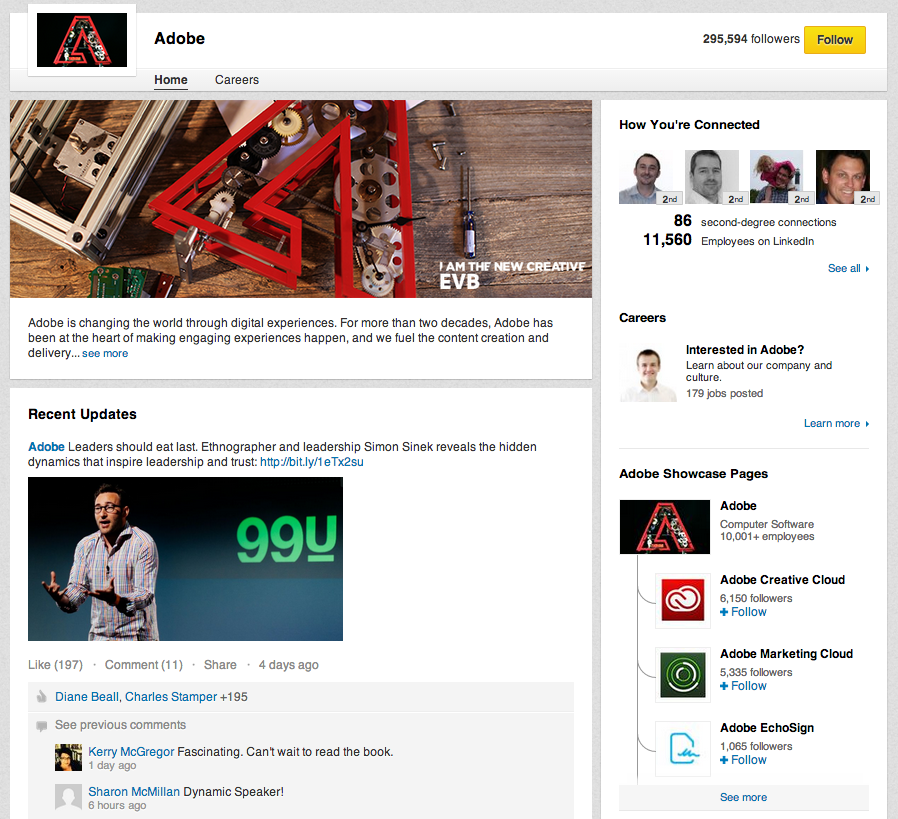Click Learn more under Careers
Screen dimensions: 898x819
point(836,423)
